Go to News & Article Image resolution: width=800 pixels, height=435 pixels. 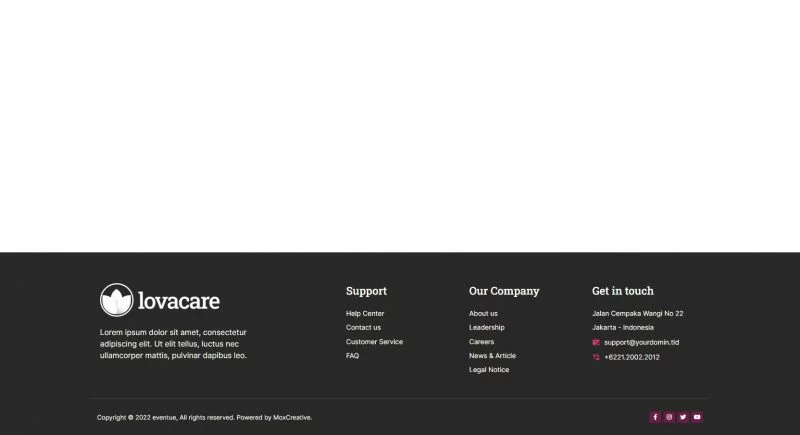[492, 356]
